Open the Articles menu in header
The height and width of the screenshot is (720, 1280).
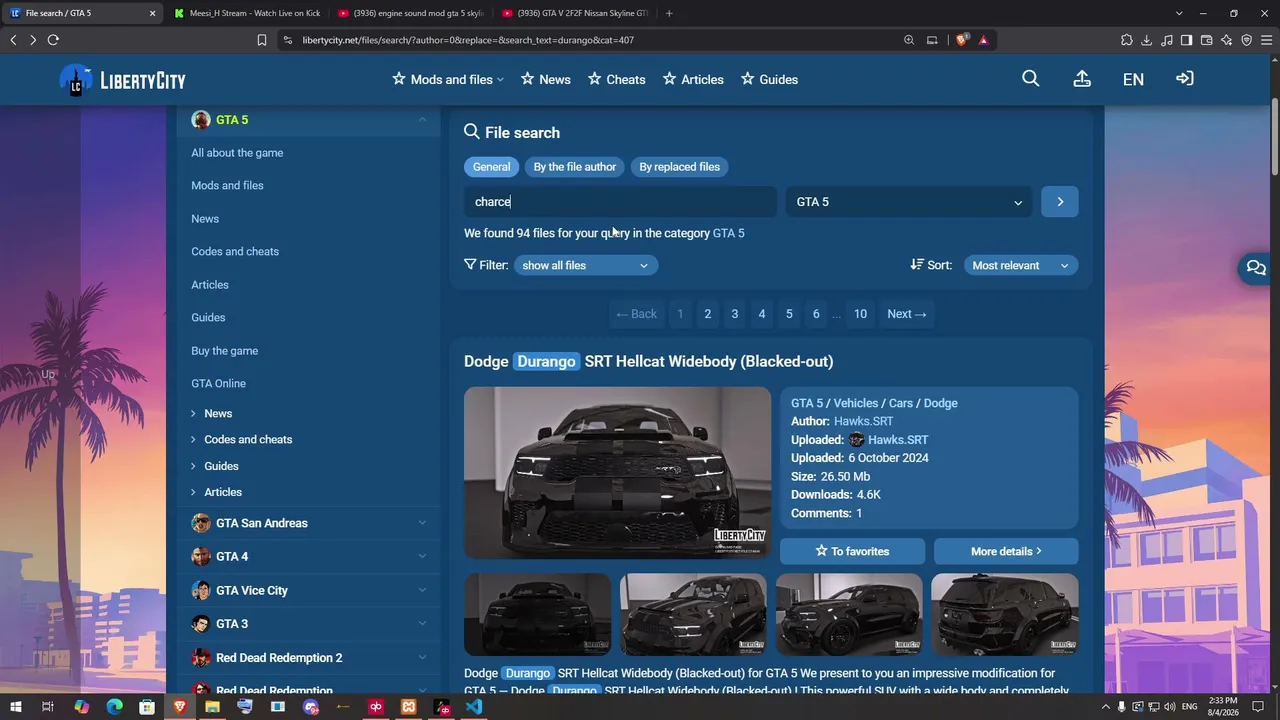click(x=693, y=80)
